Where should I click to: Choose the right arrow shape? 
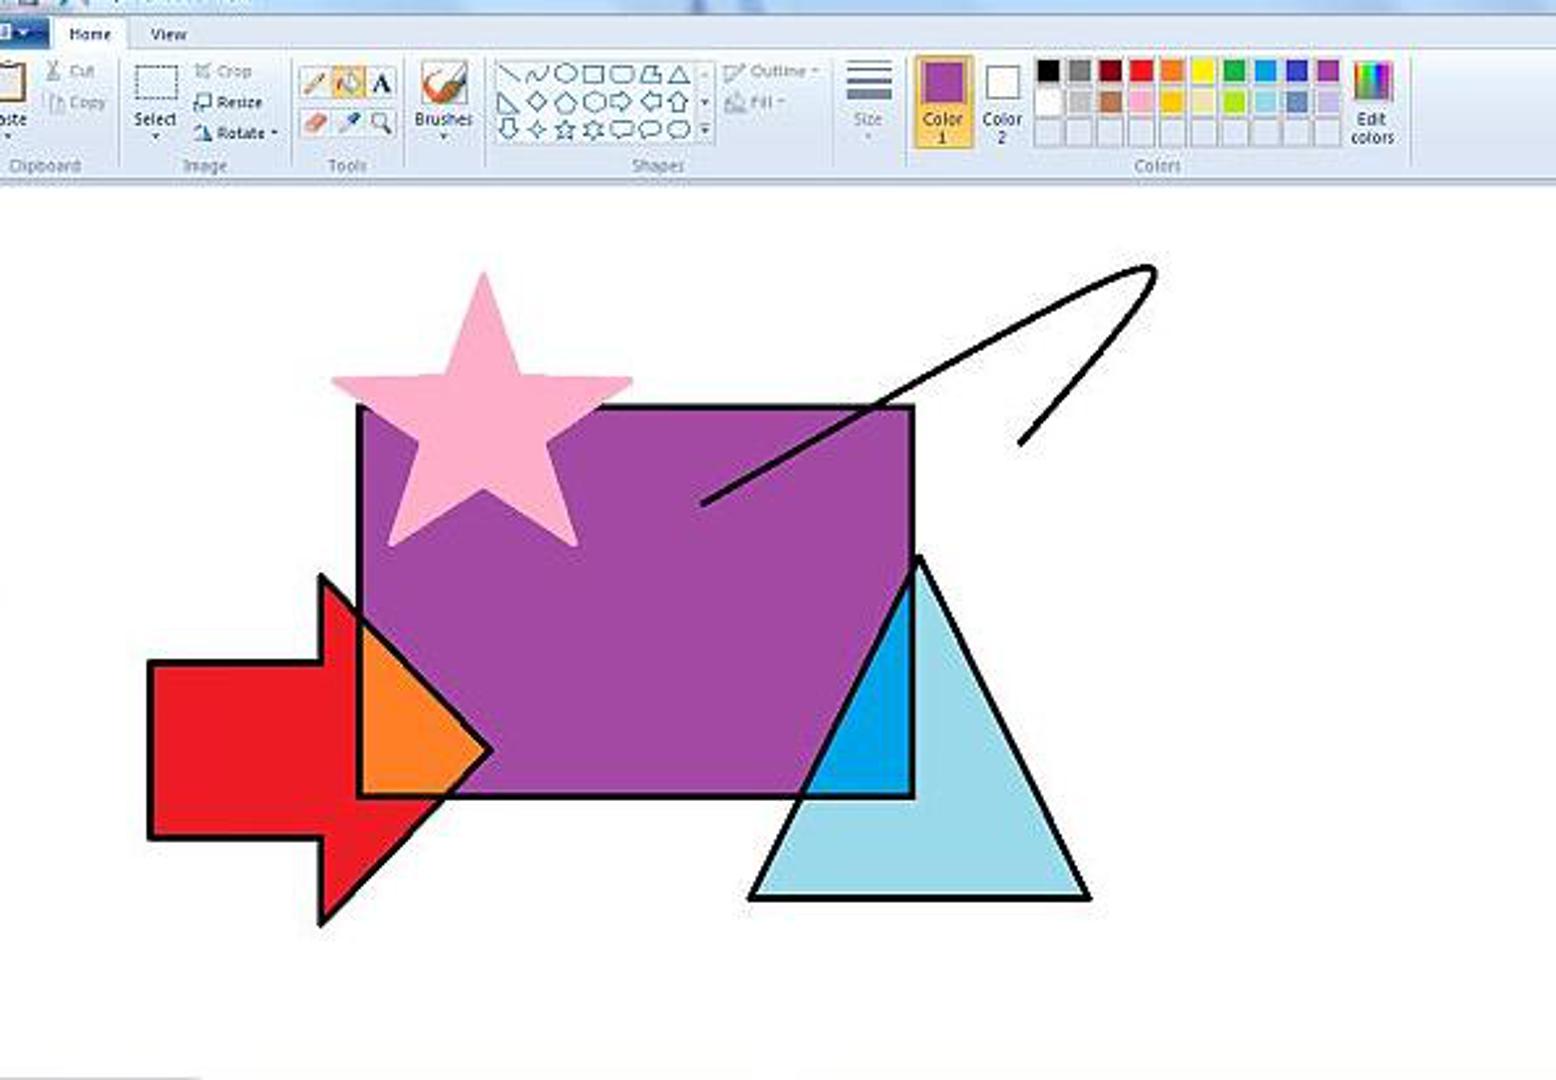point(621,101)
